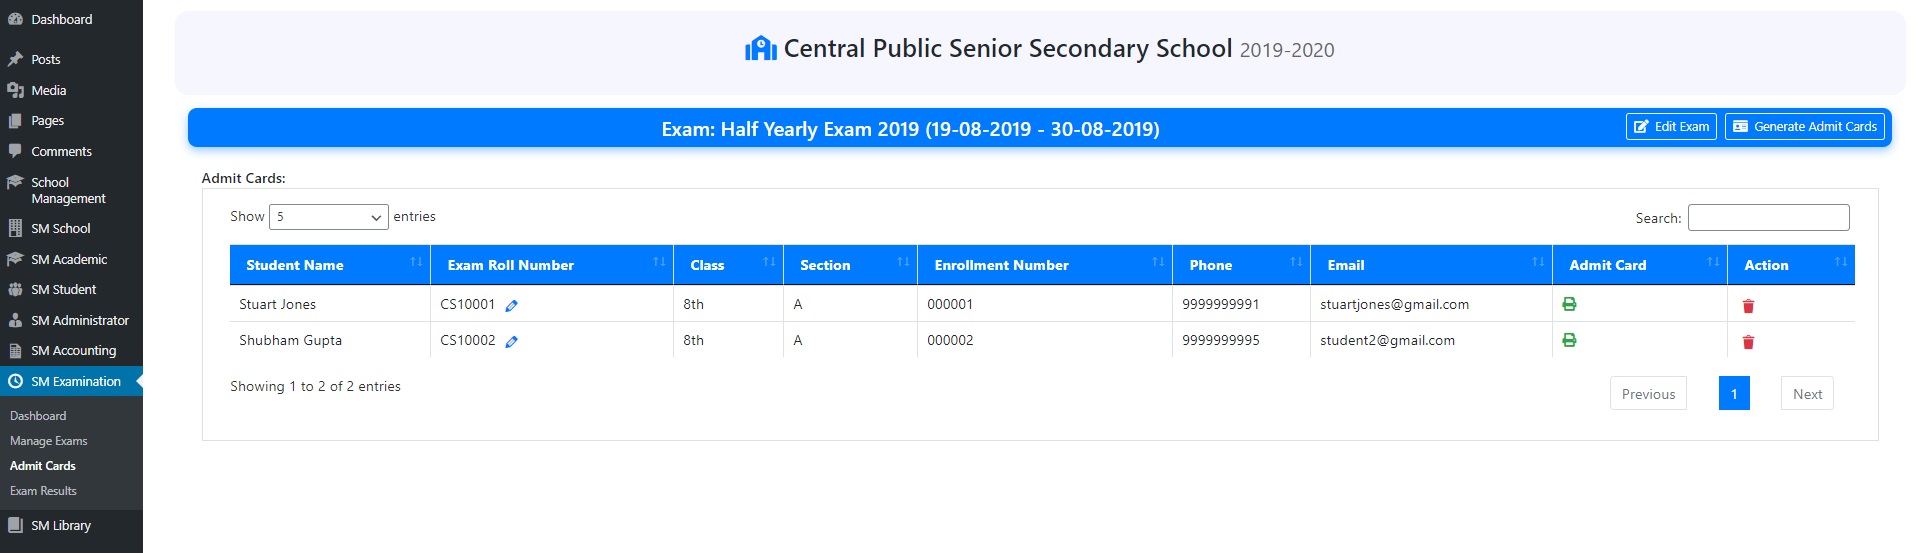
Task: Click the pencil icon beside roll number CS10001
Action: point(511,306)
